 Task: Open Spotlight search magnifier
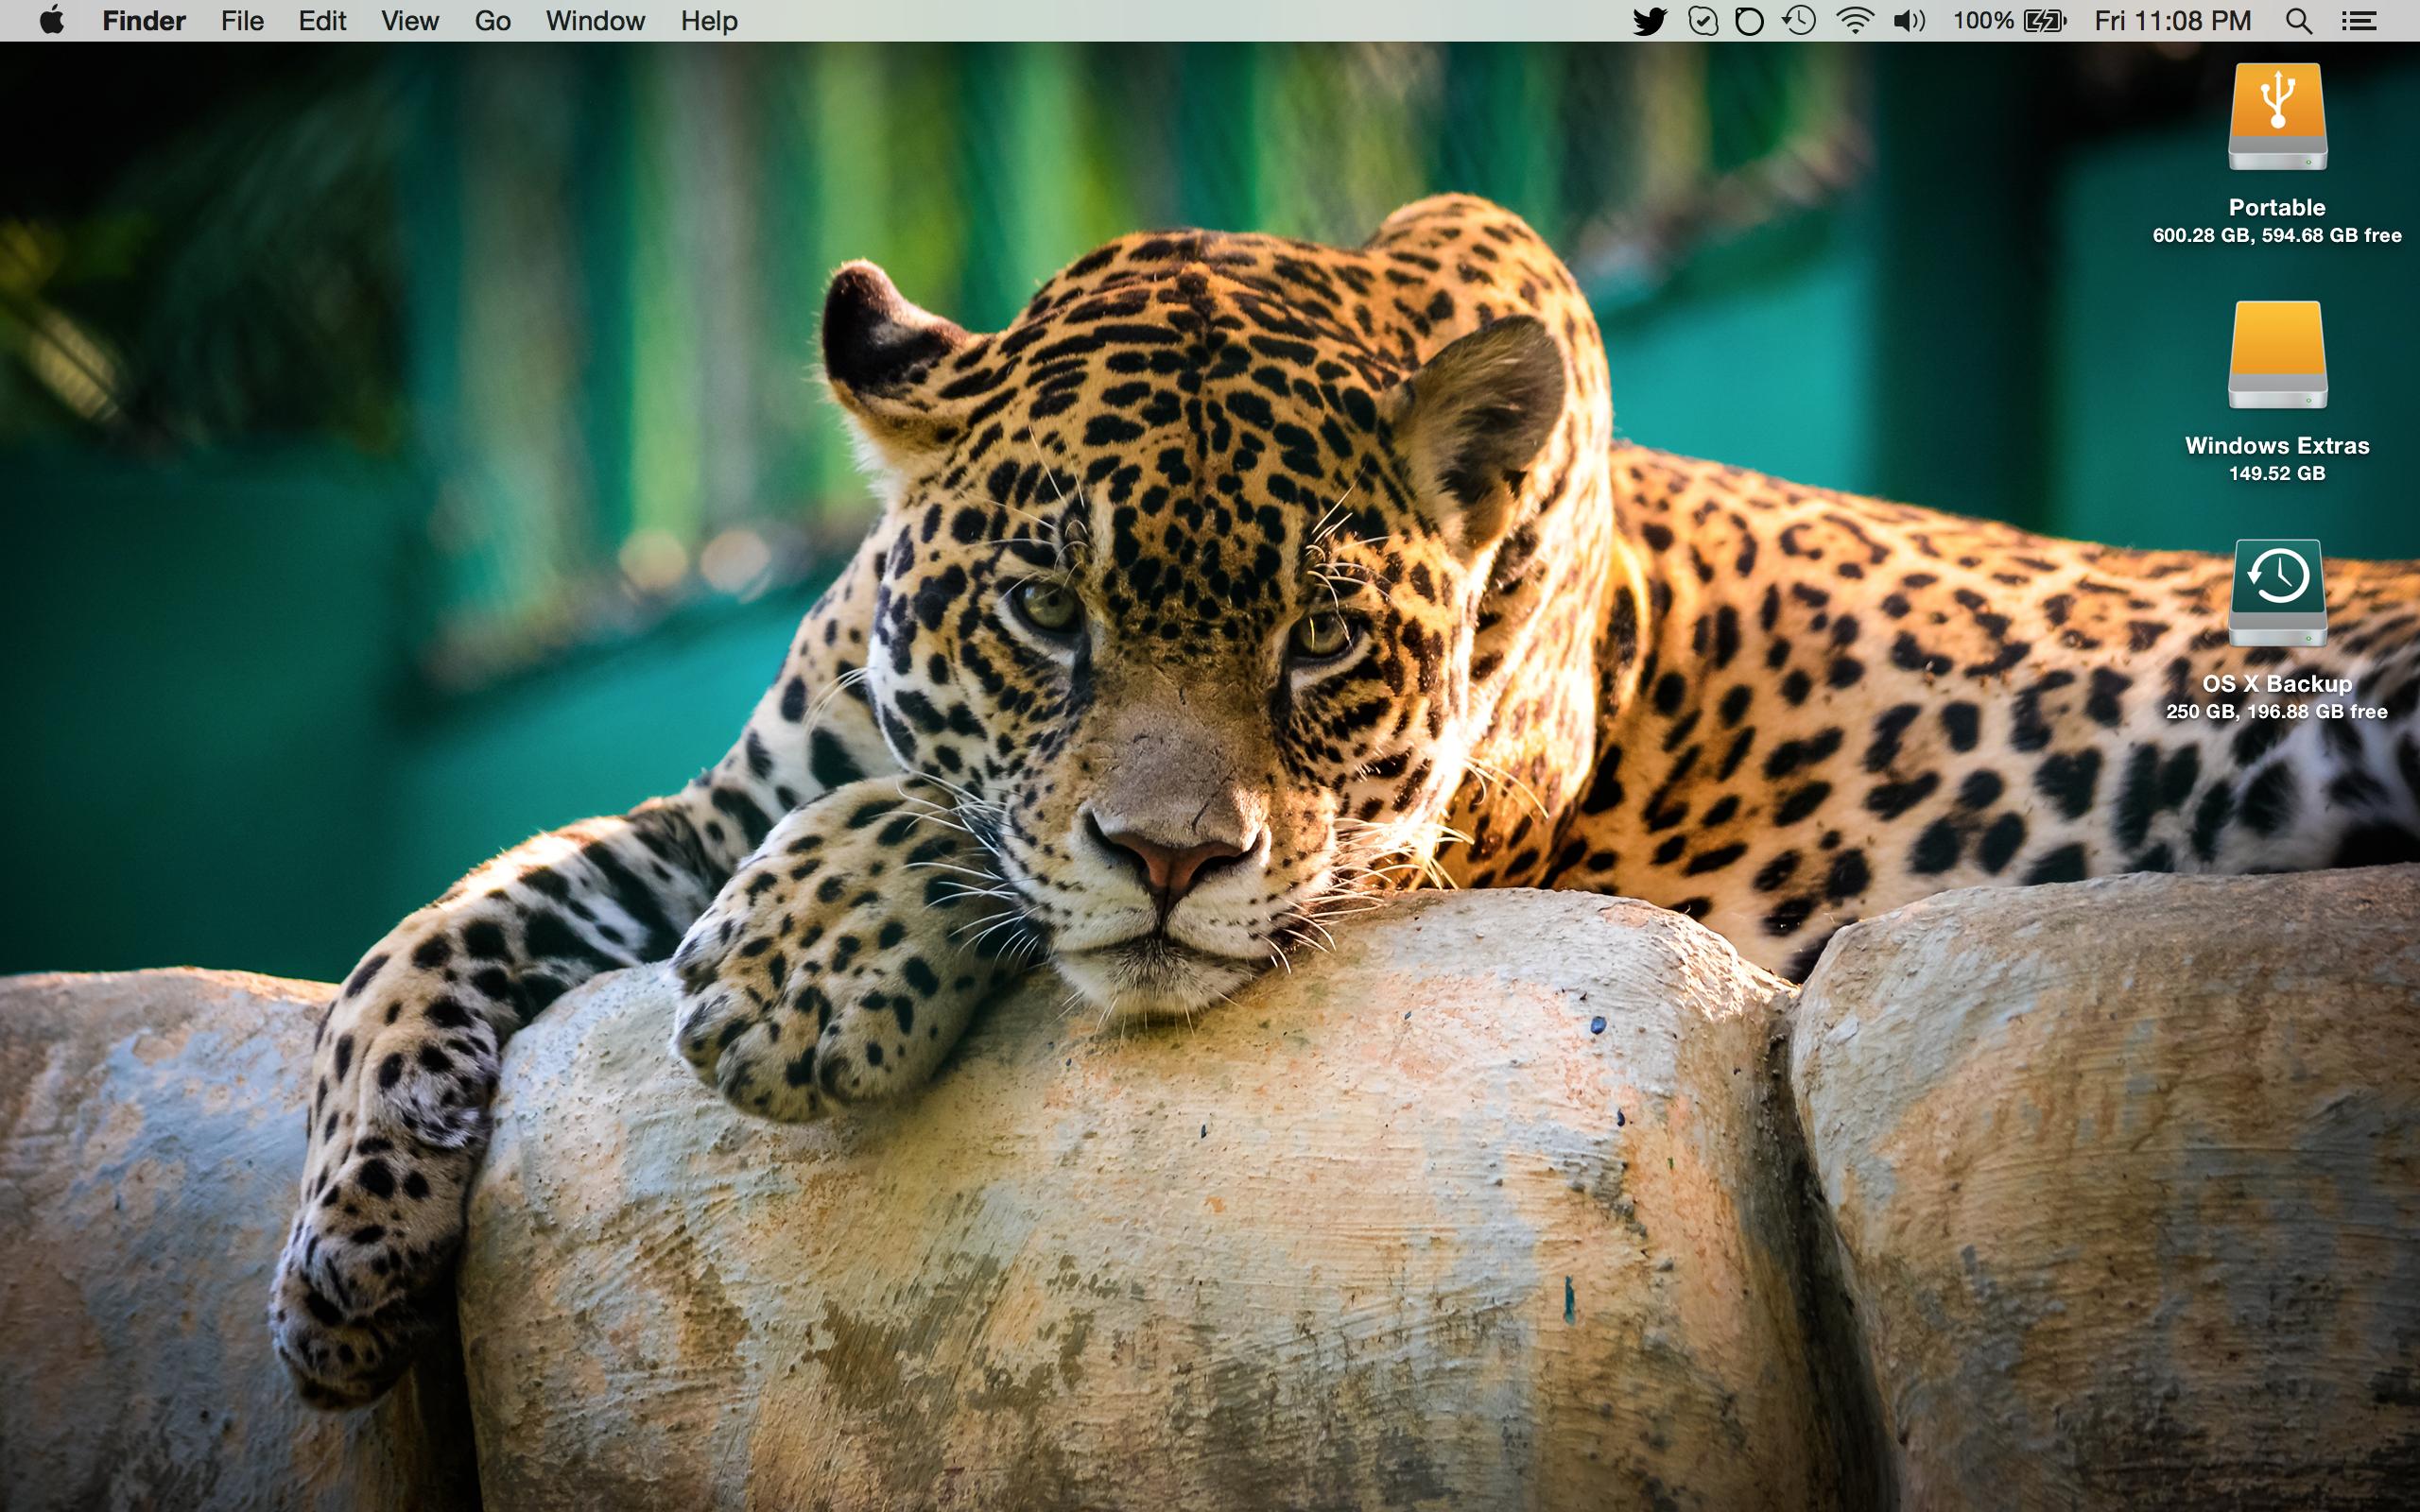2299,21
